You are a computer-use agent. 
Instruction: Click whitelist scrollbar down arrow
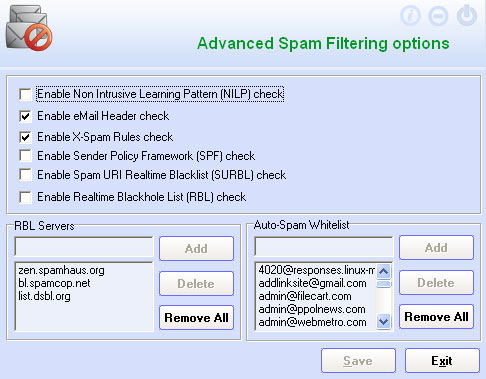point(384,322)
